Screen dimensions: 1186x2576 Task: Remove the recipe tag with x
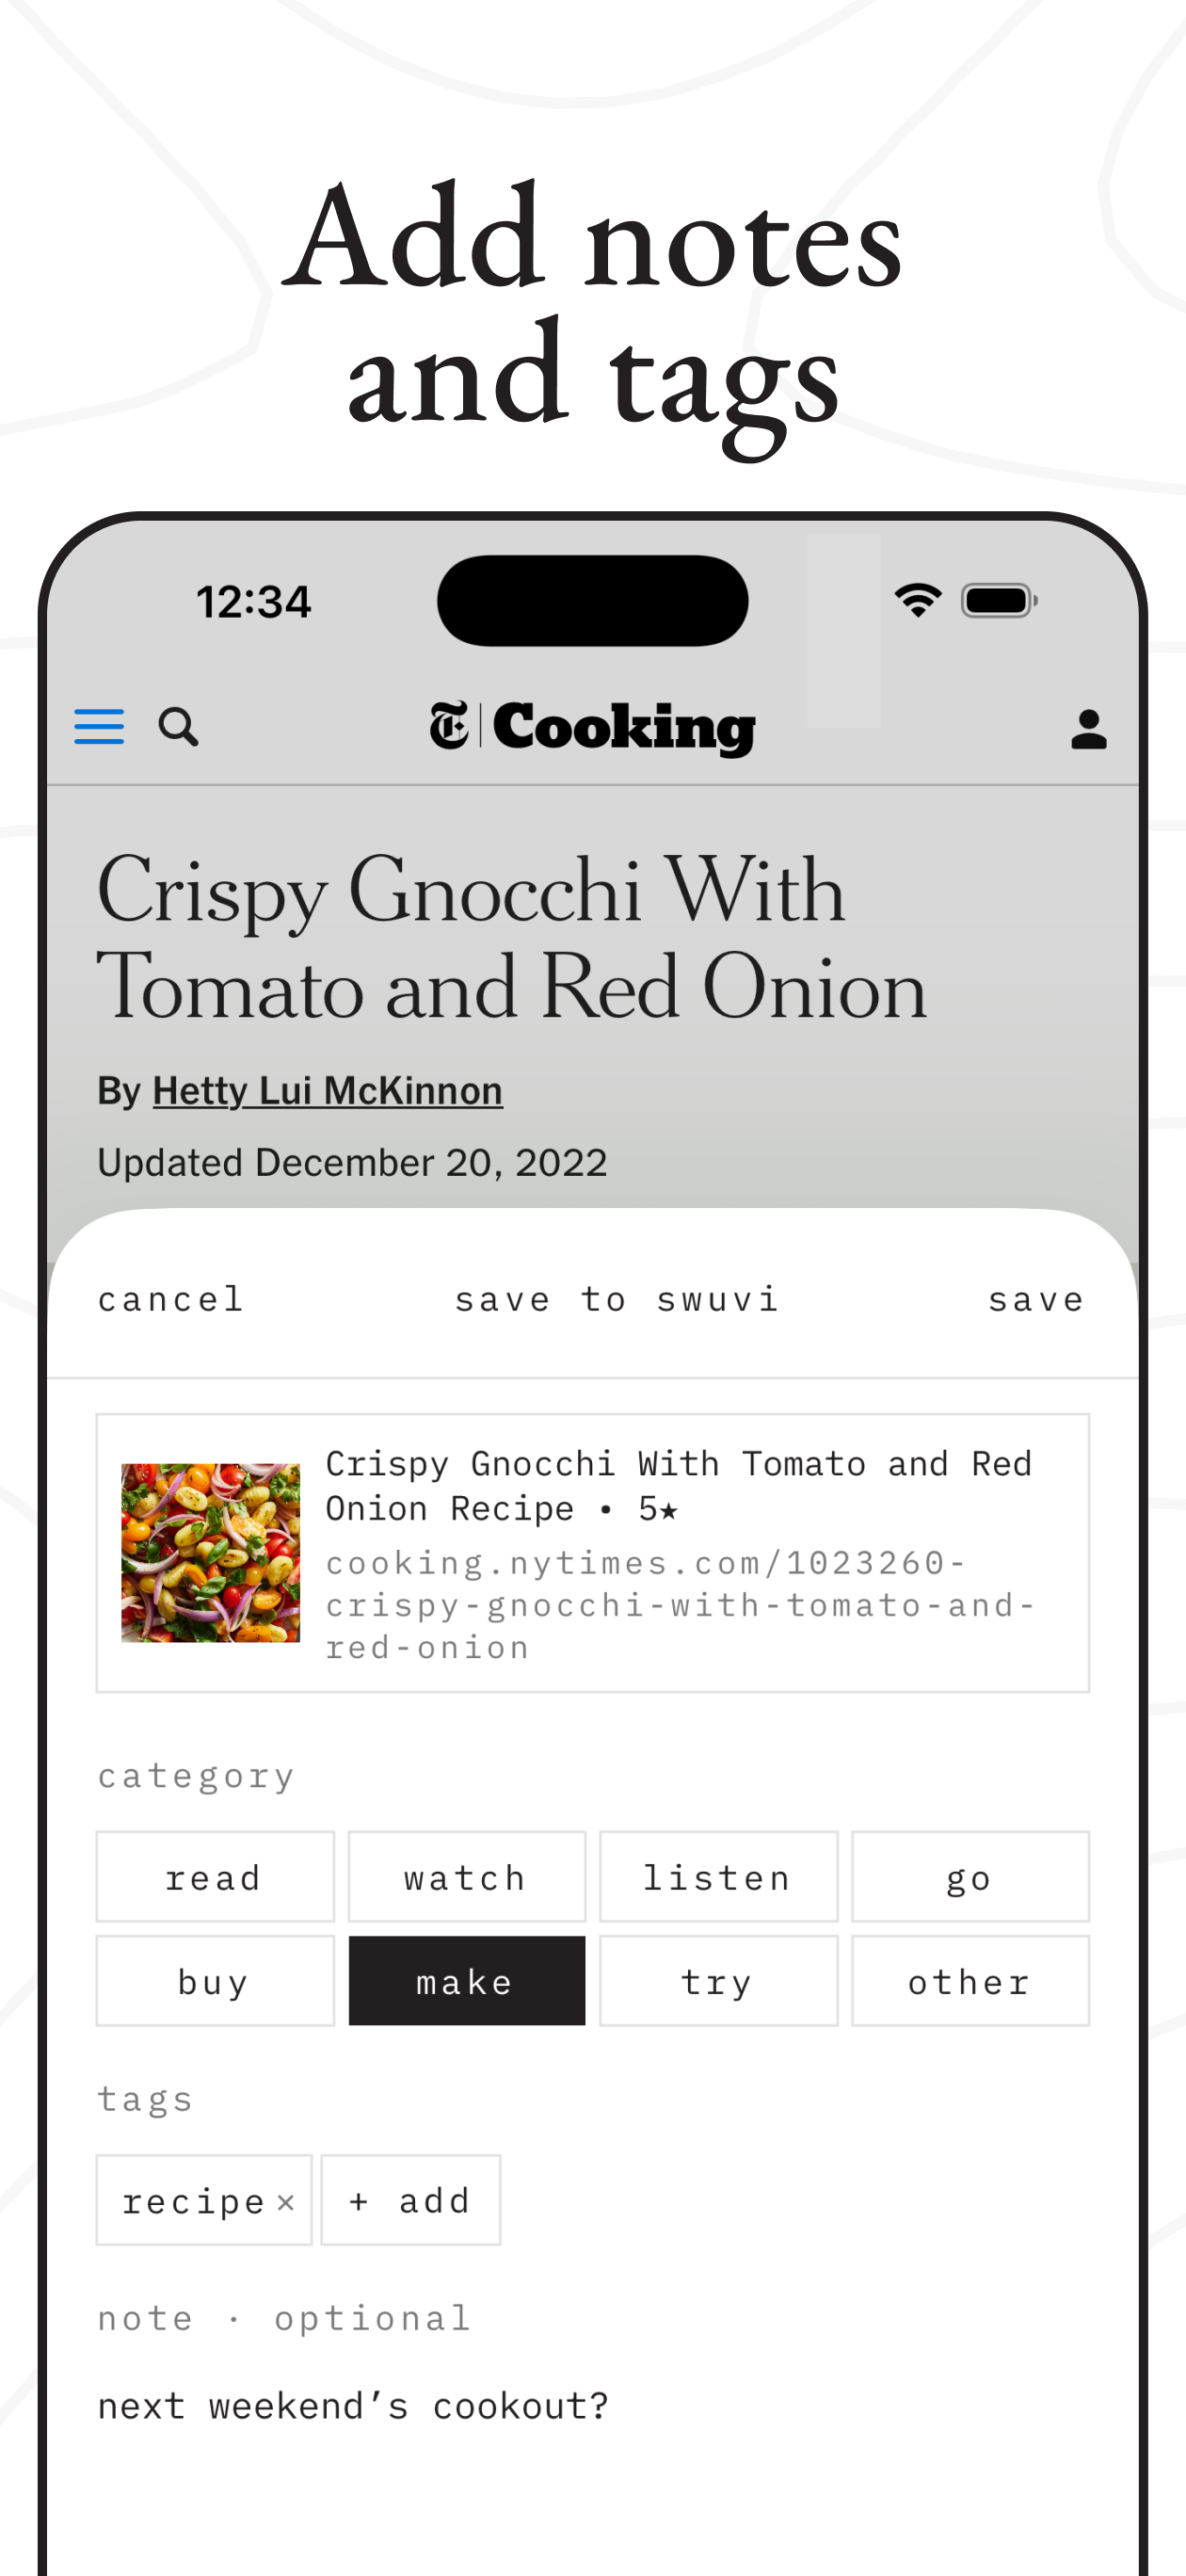[286, 2201]
